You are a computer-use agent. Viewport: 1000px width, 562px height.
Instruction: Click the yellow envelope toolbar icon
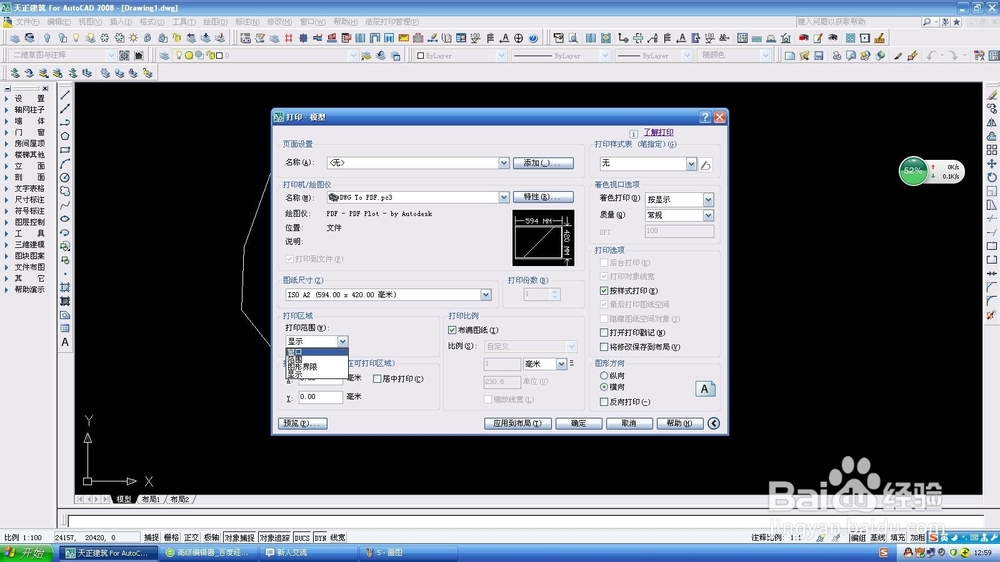click(404, 38)
